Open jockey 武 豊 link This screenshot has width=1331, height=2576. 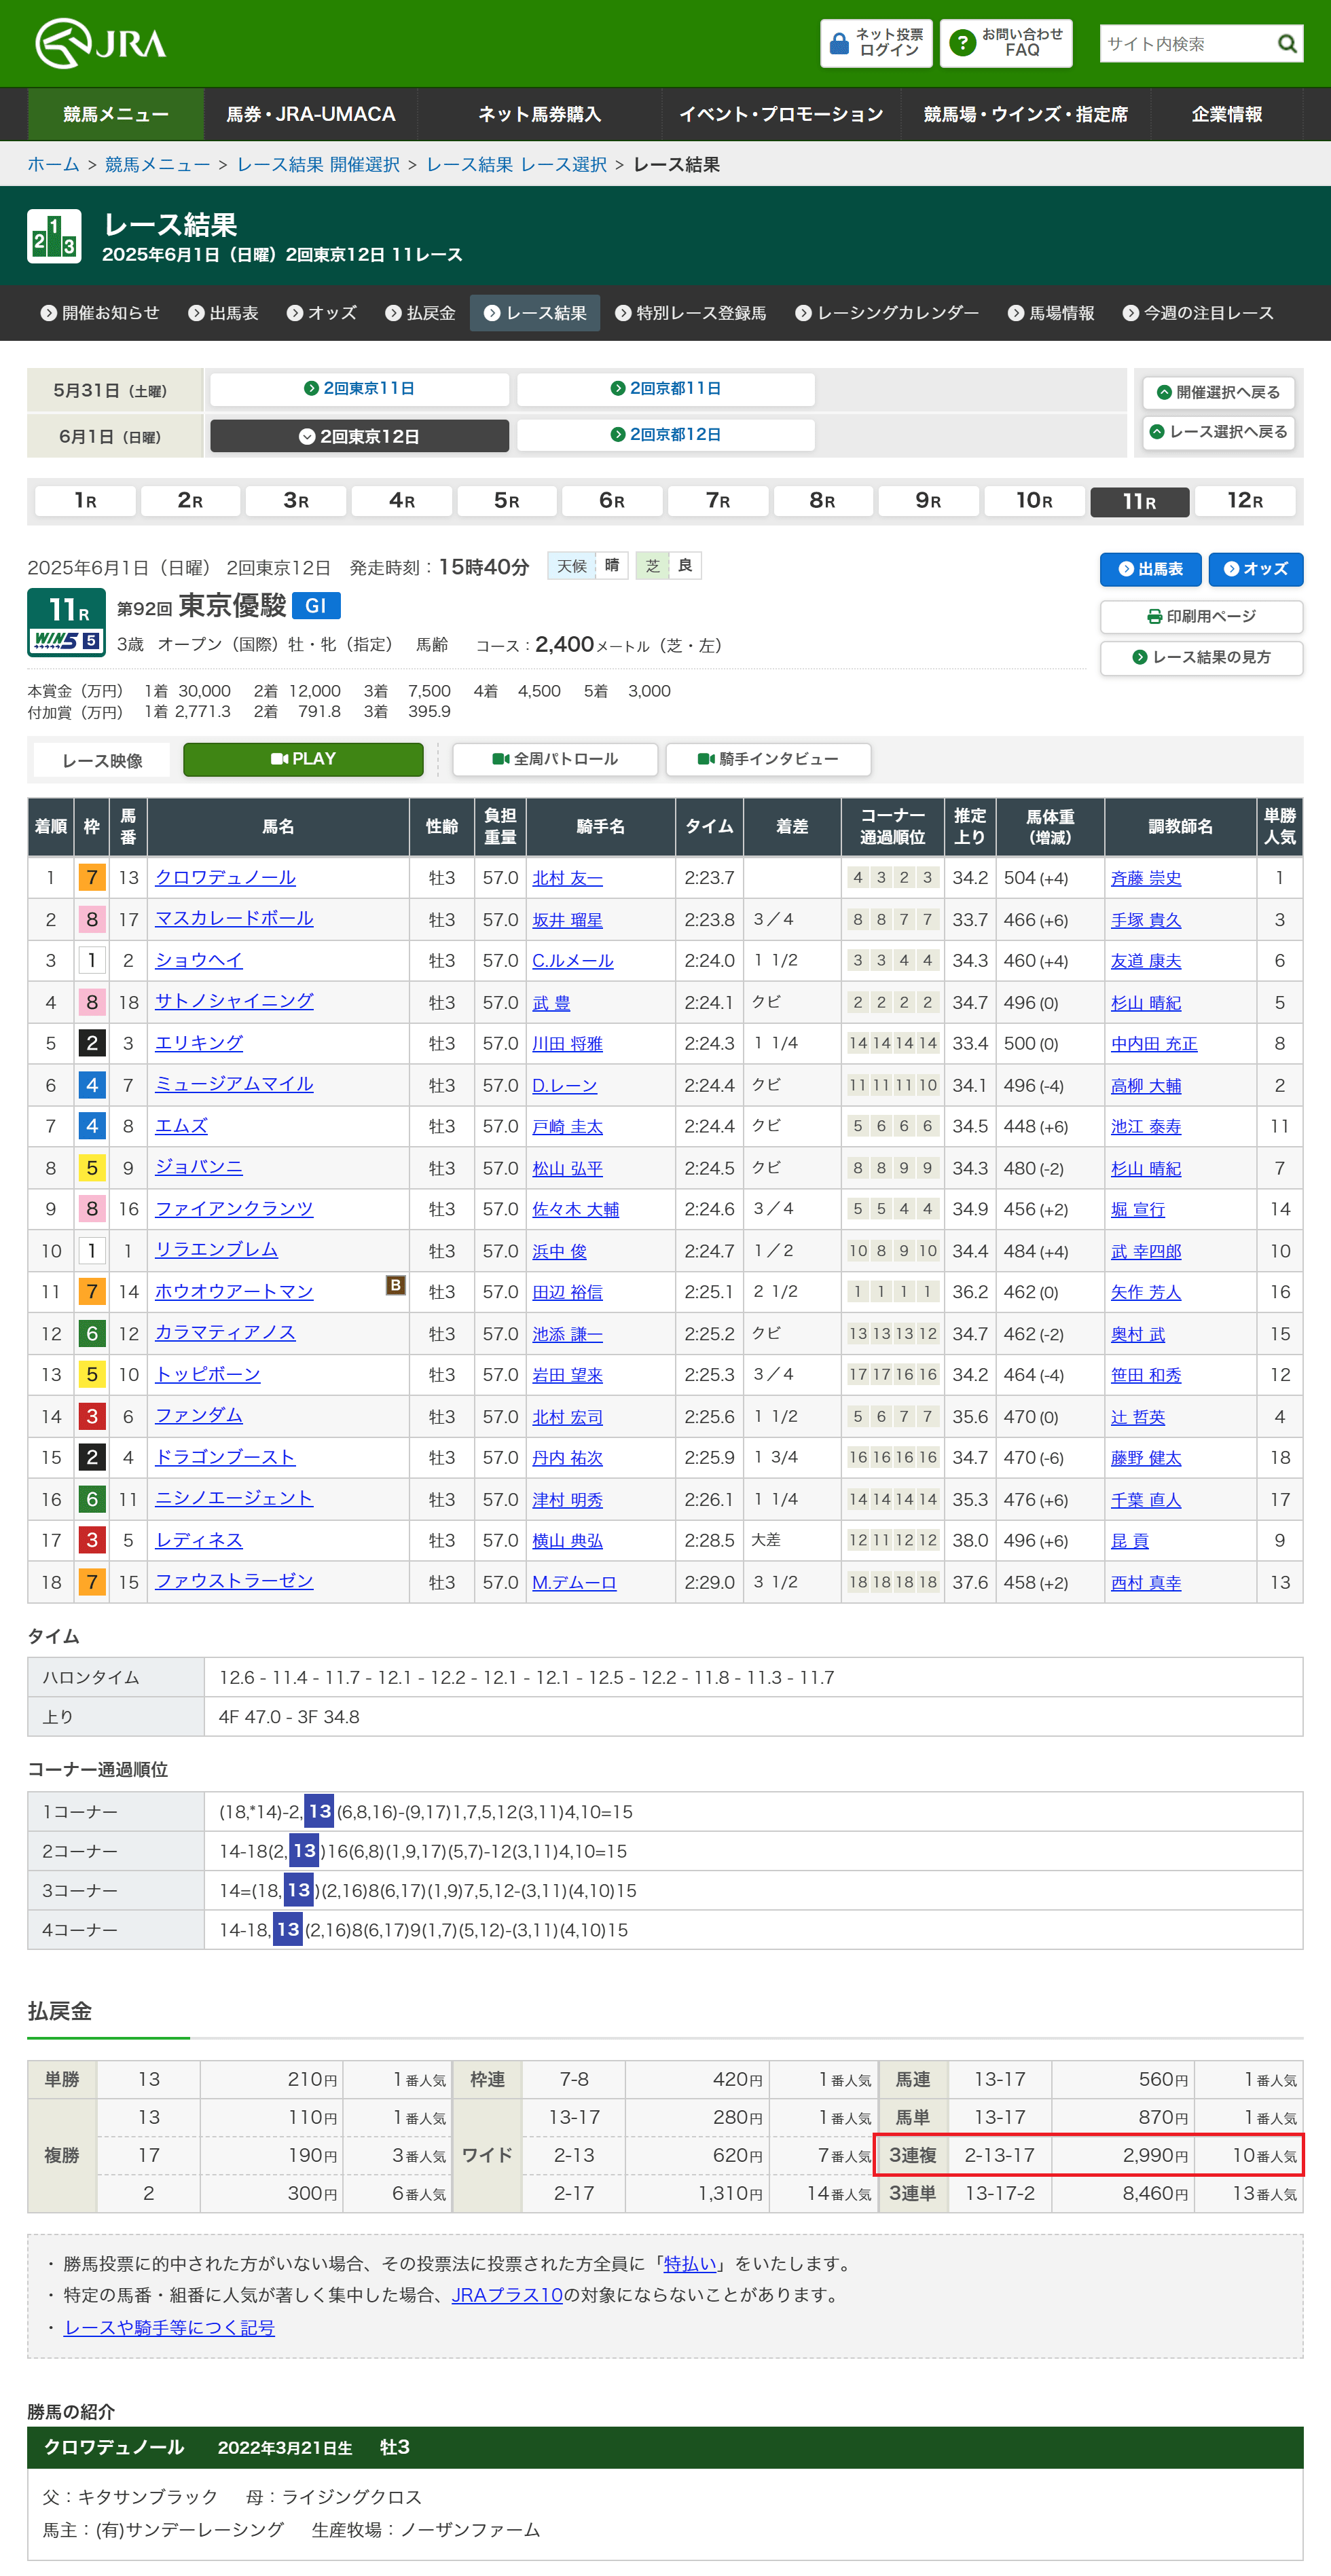pyautogui.click(x=551, y=1003)
